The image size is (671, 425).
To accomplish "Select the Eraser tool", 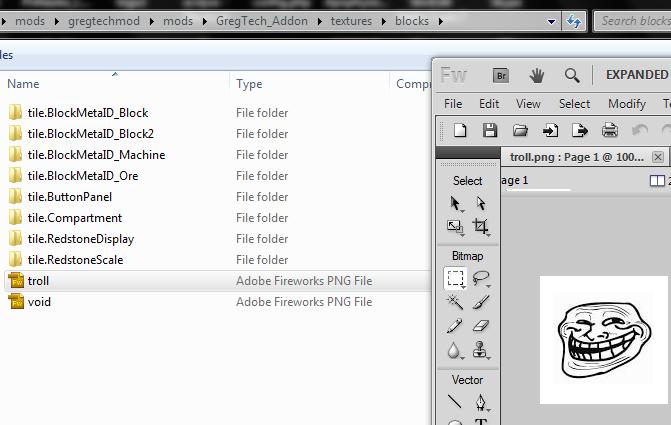I will 481,326.
